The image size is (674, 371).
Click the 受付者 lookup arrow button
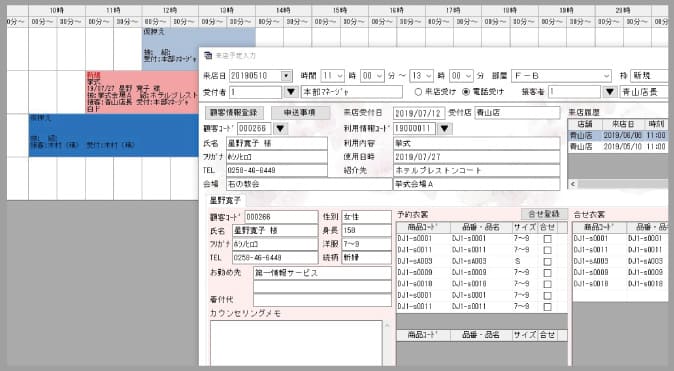tap(291, 92)
